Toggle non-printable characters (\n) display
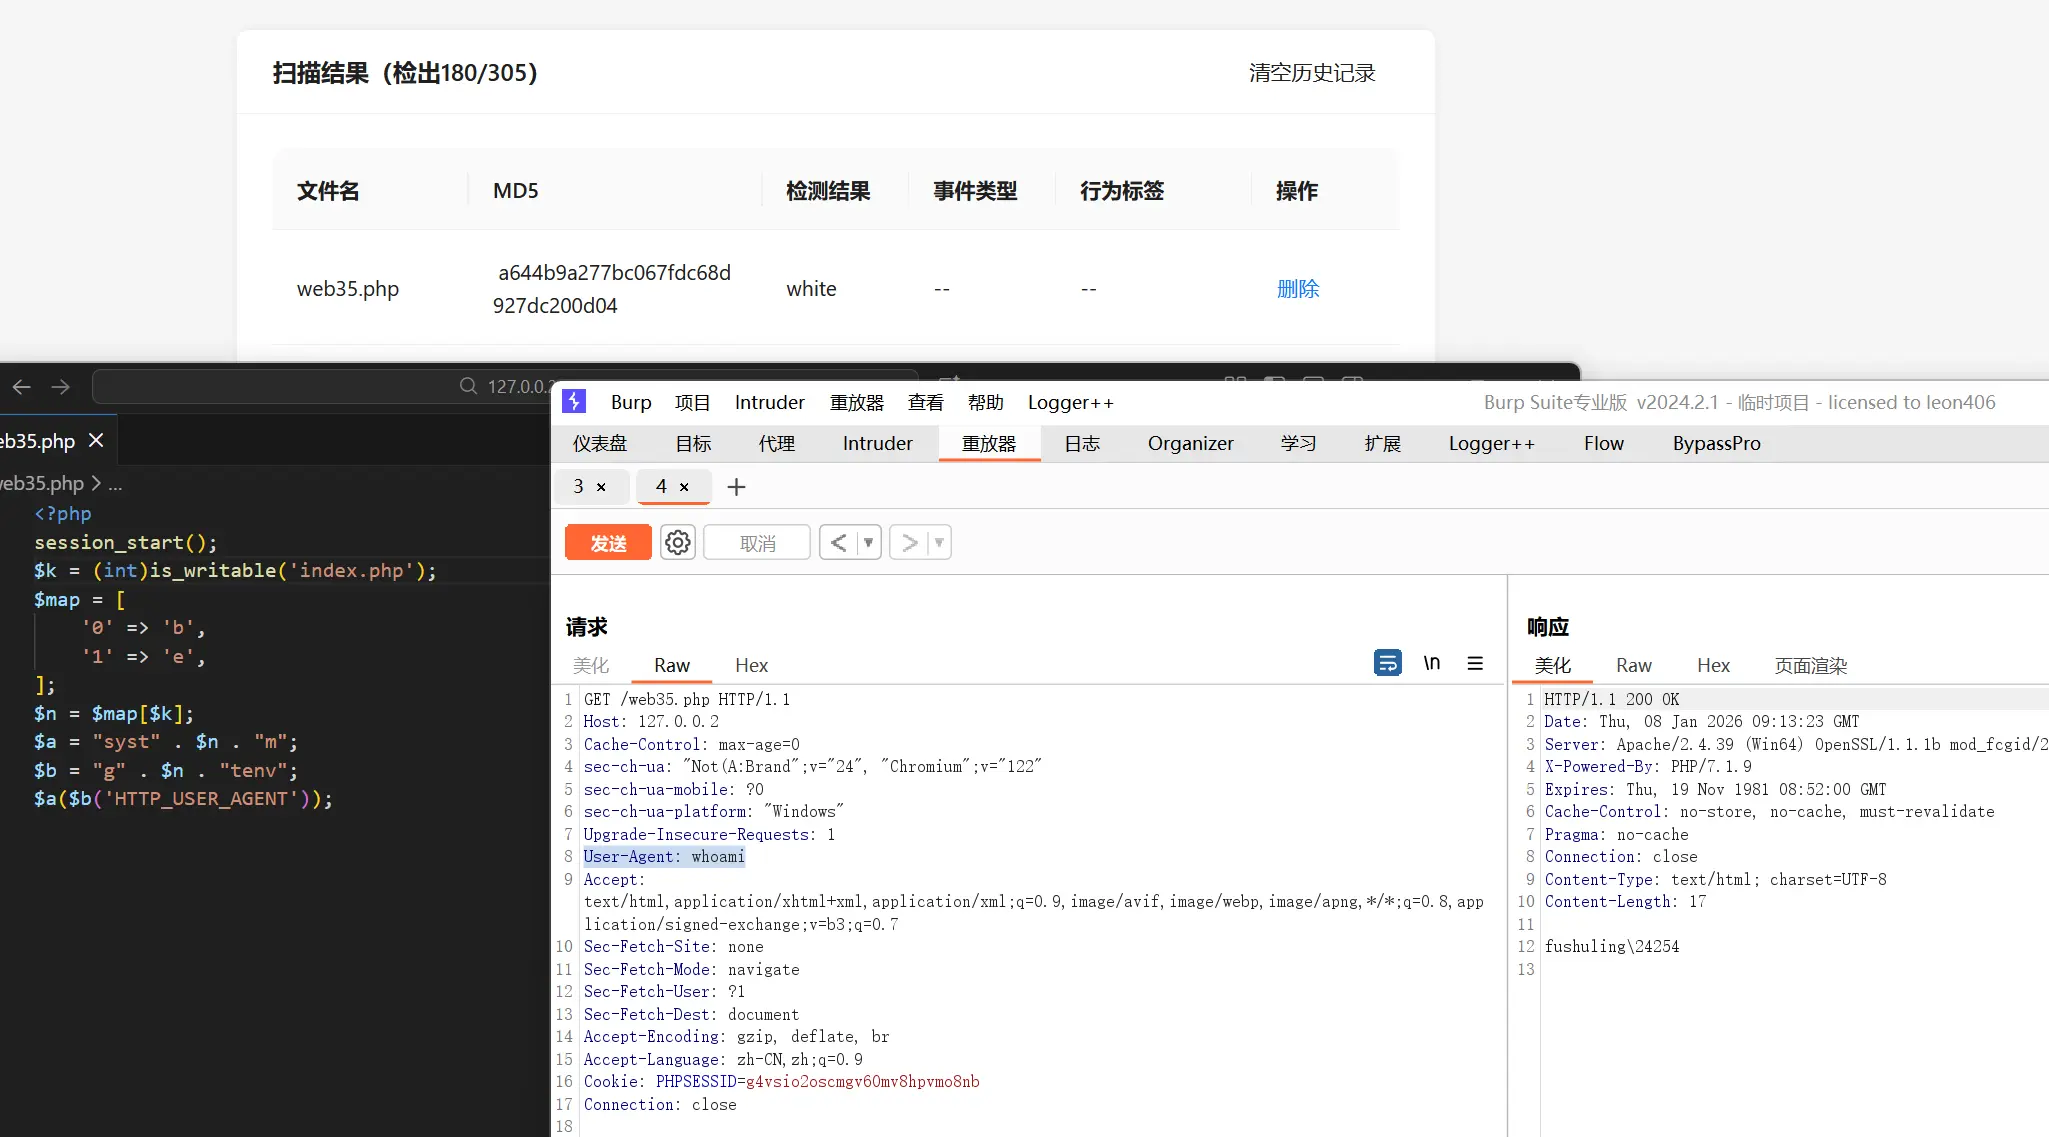2049x1137 pixels. (1431, 663)
